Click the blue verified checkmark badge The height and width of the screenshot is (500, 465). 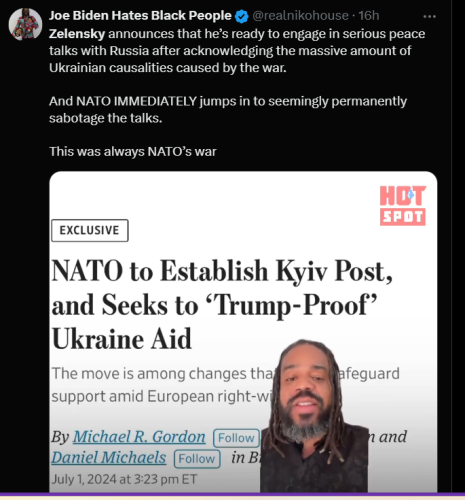pos(242,16)
